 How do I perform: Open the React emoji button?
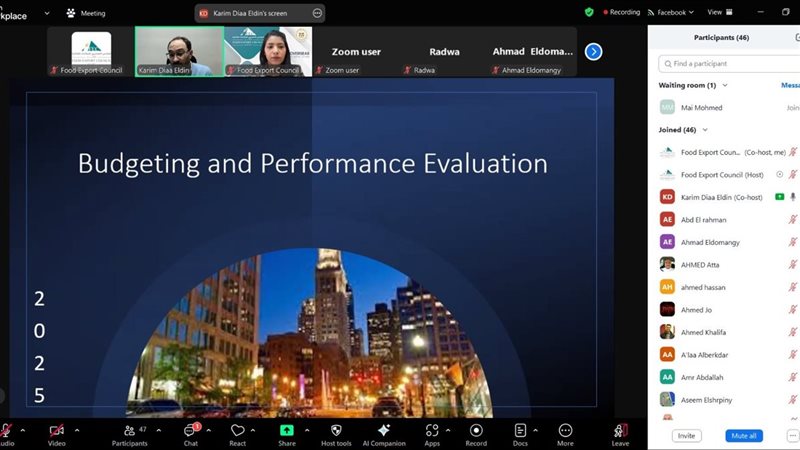(237, 435)
